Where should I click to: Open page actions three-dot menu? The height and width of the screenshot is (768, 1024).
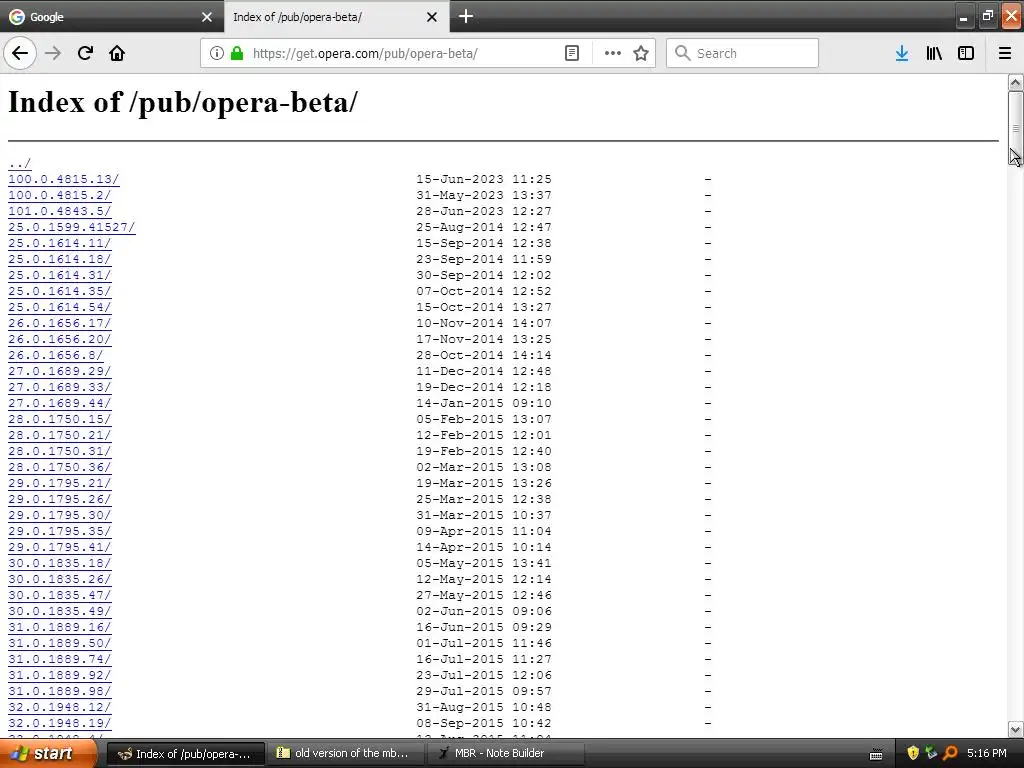[612, 53]
